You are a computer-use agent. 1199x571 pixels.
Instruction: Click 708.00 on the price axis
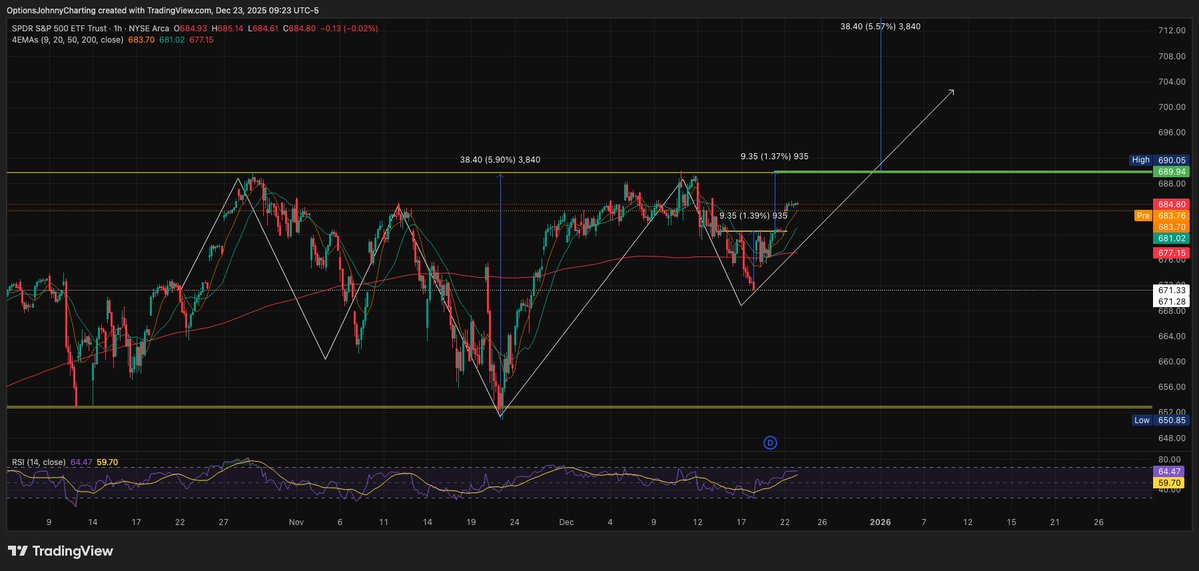click(x=1171, y=57)
